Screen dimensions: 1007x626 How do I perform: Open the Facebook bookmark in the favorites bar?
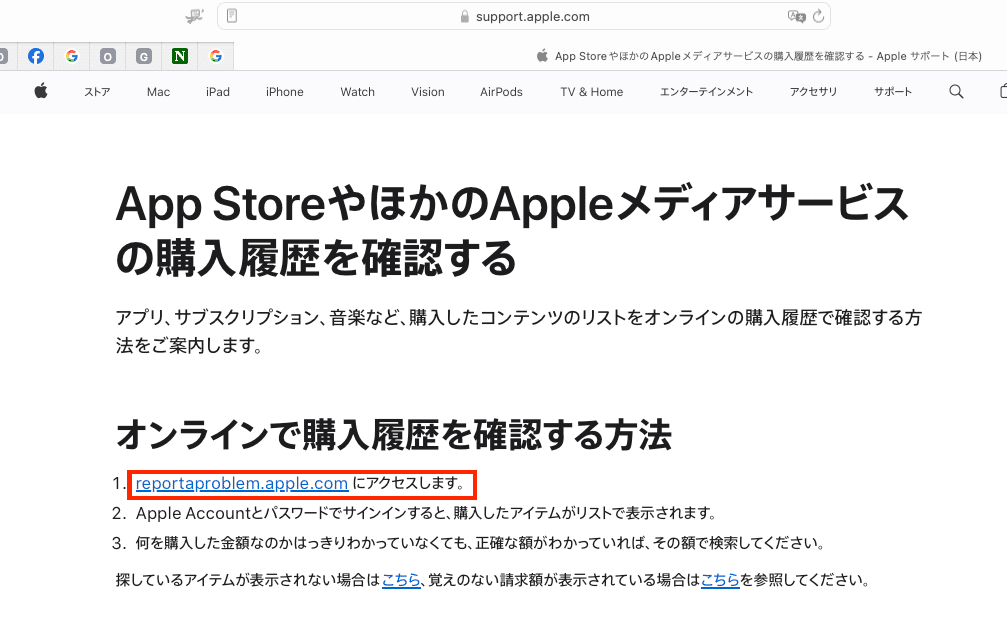(x=36, y=56)
